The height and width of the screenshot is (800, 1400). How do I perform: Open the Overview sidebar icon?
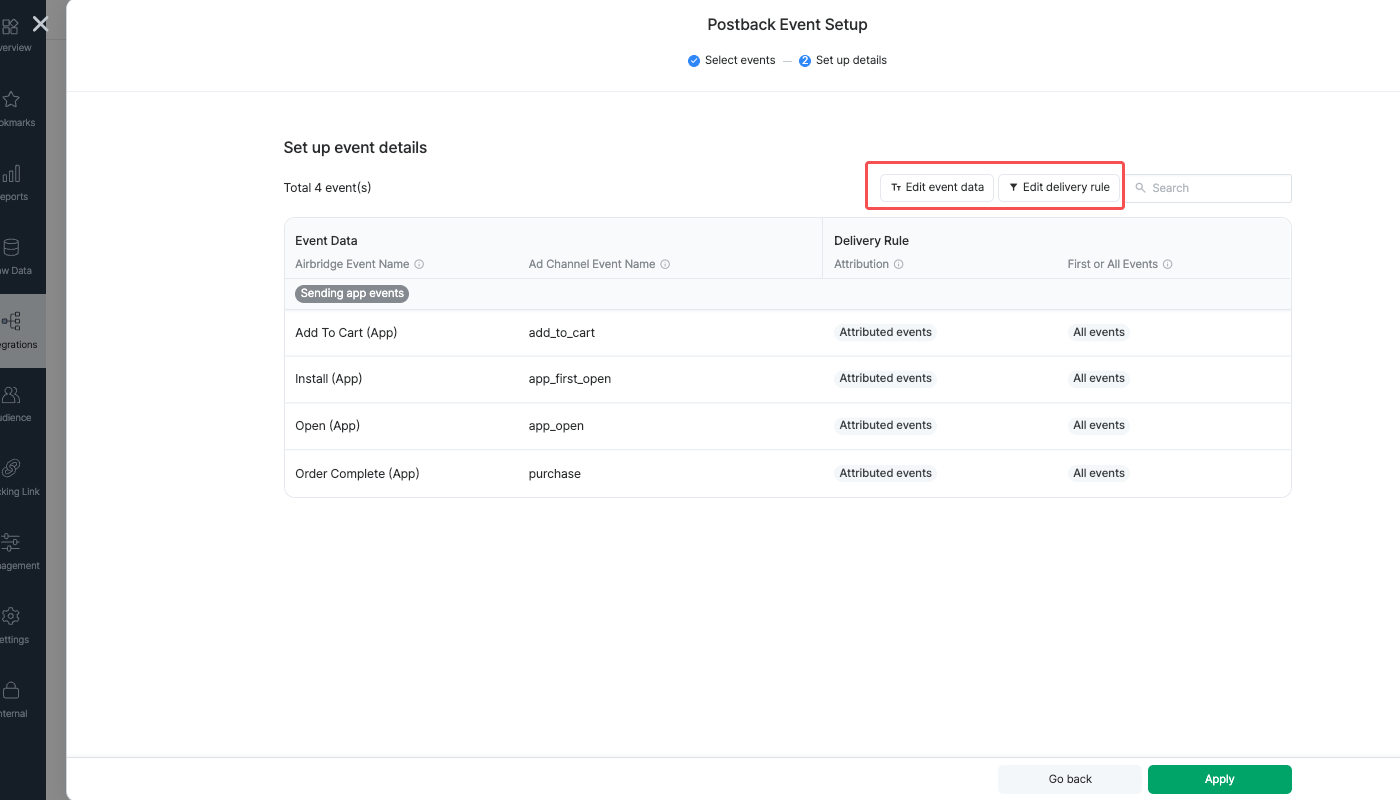11,27
